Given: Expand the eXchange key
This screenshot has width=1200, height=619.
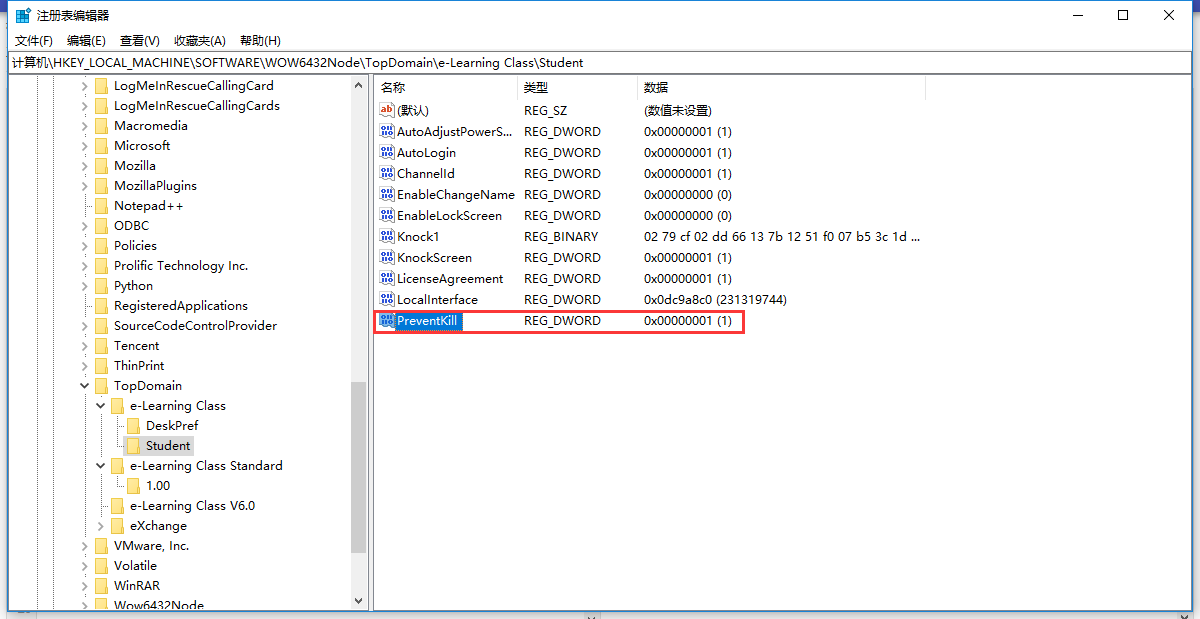Looking at the screenshot, I should click(101, 526).
